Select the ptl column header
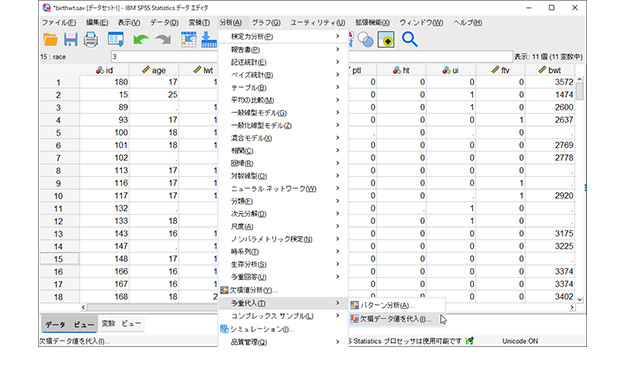Screen dimensions: 630x380 362,70
